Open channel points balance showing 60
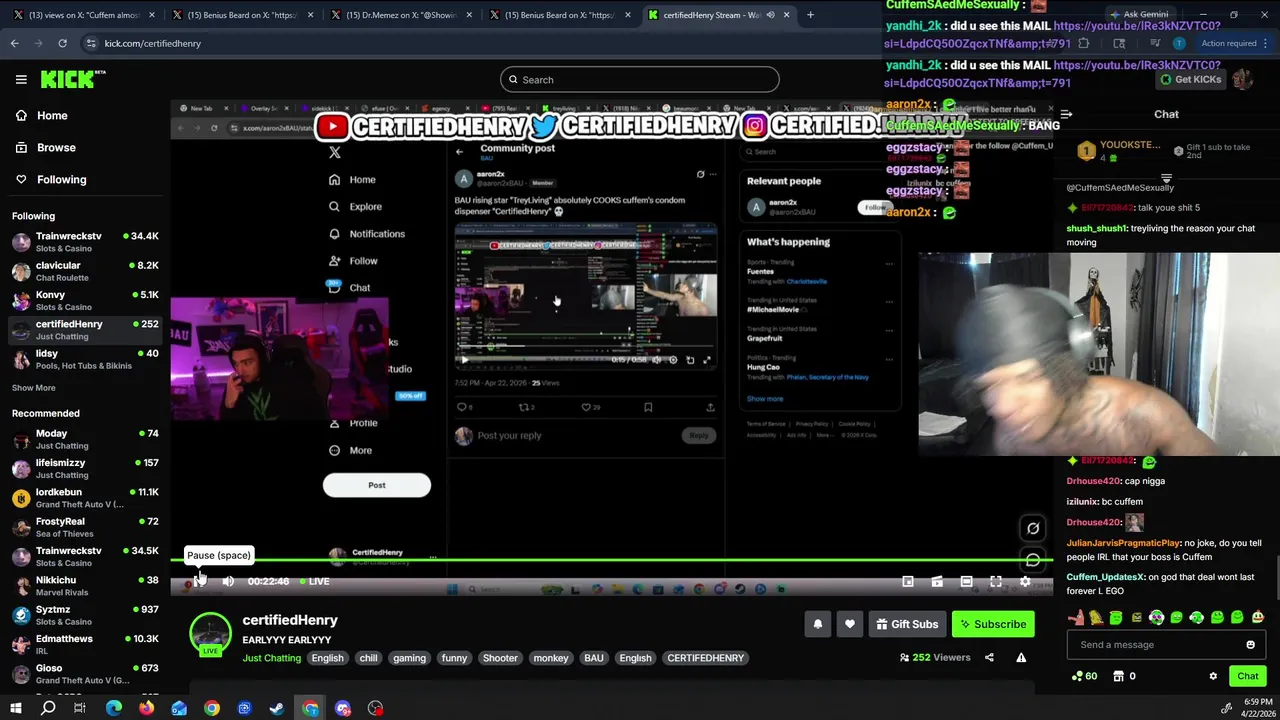Image resolution: width=1280 pixels, height=720 pixels. click(x=1084, y=676)
